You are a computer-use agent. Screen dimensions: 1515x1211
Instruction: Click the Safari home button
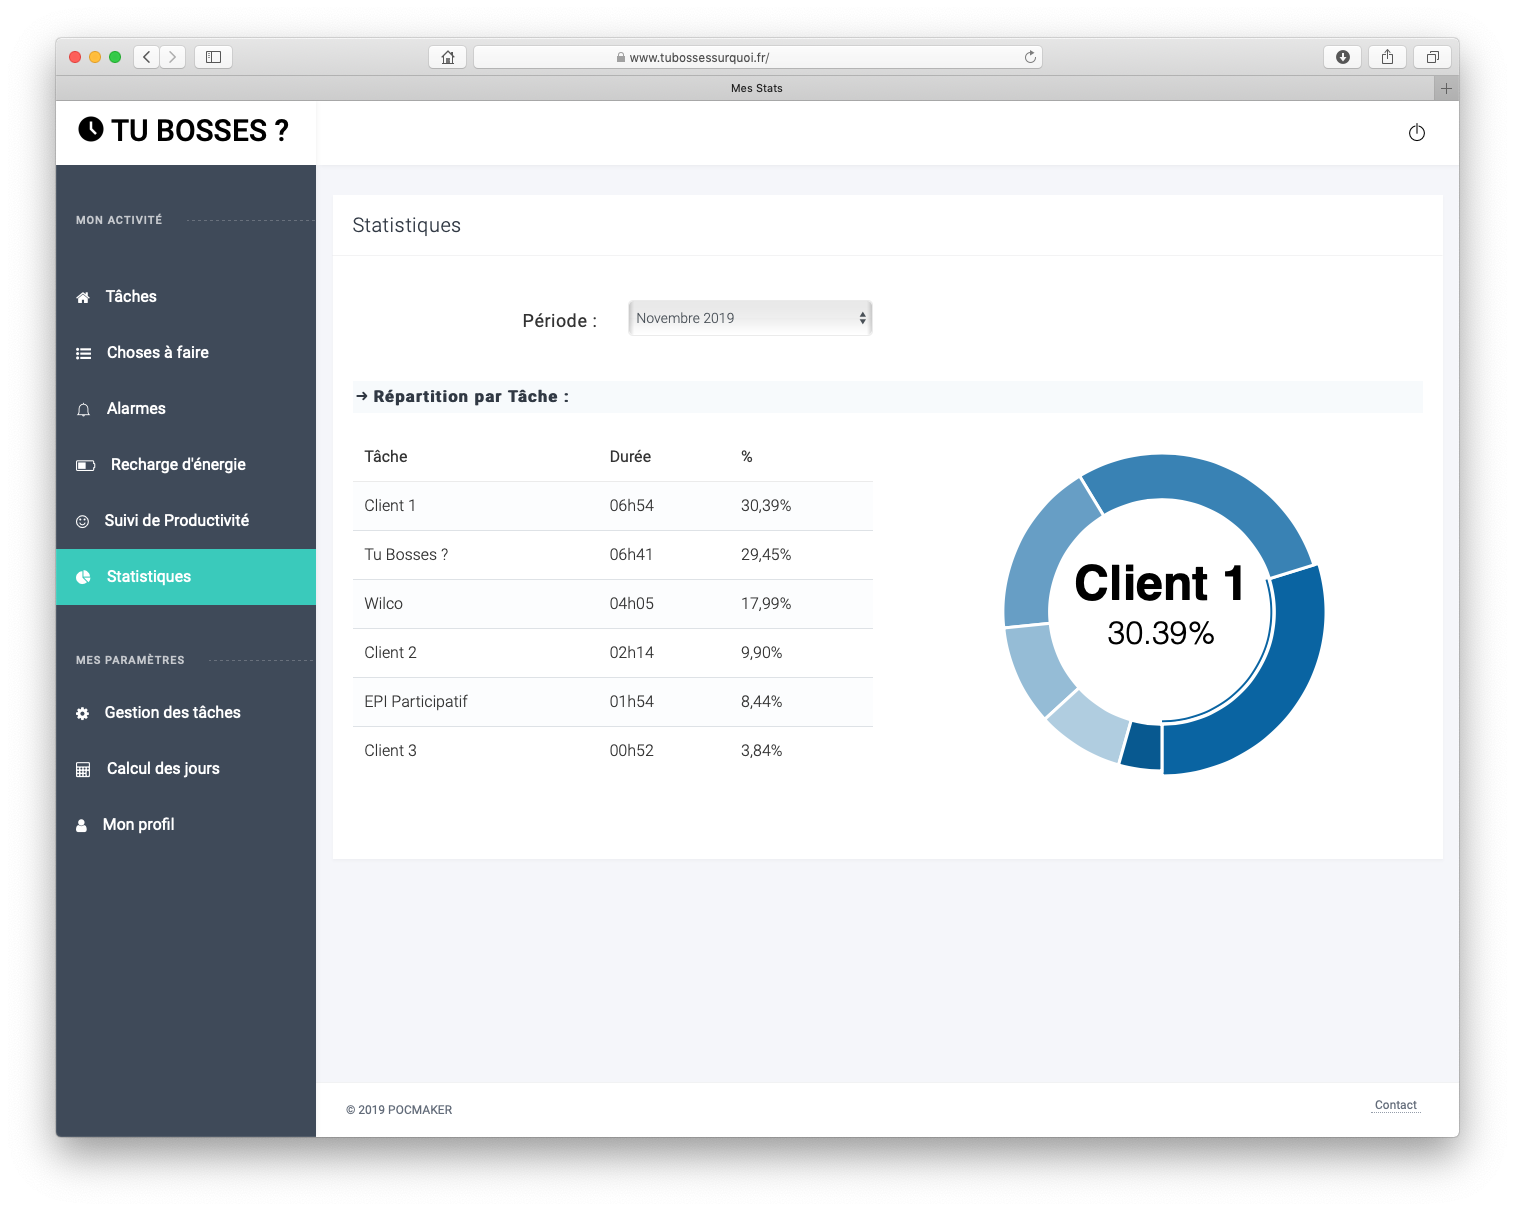pyautogui.click(x=447, y=57)
